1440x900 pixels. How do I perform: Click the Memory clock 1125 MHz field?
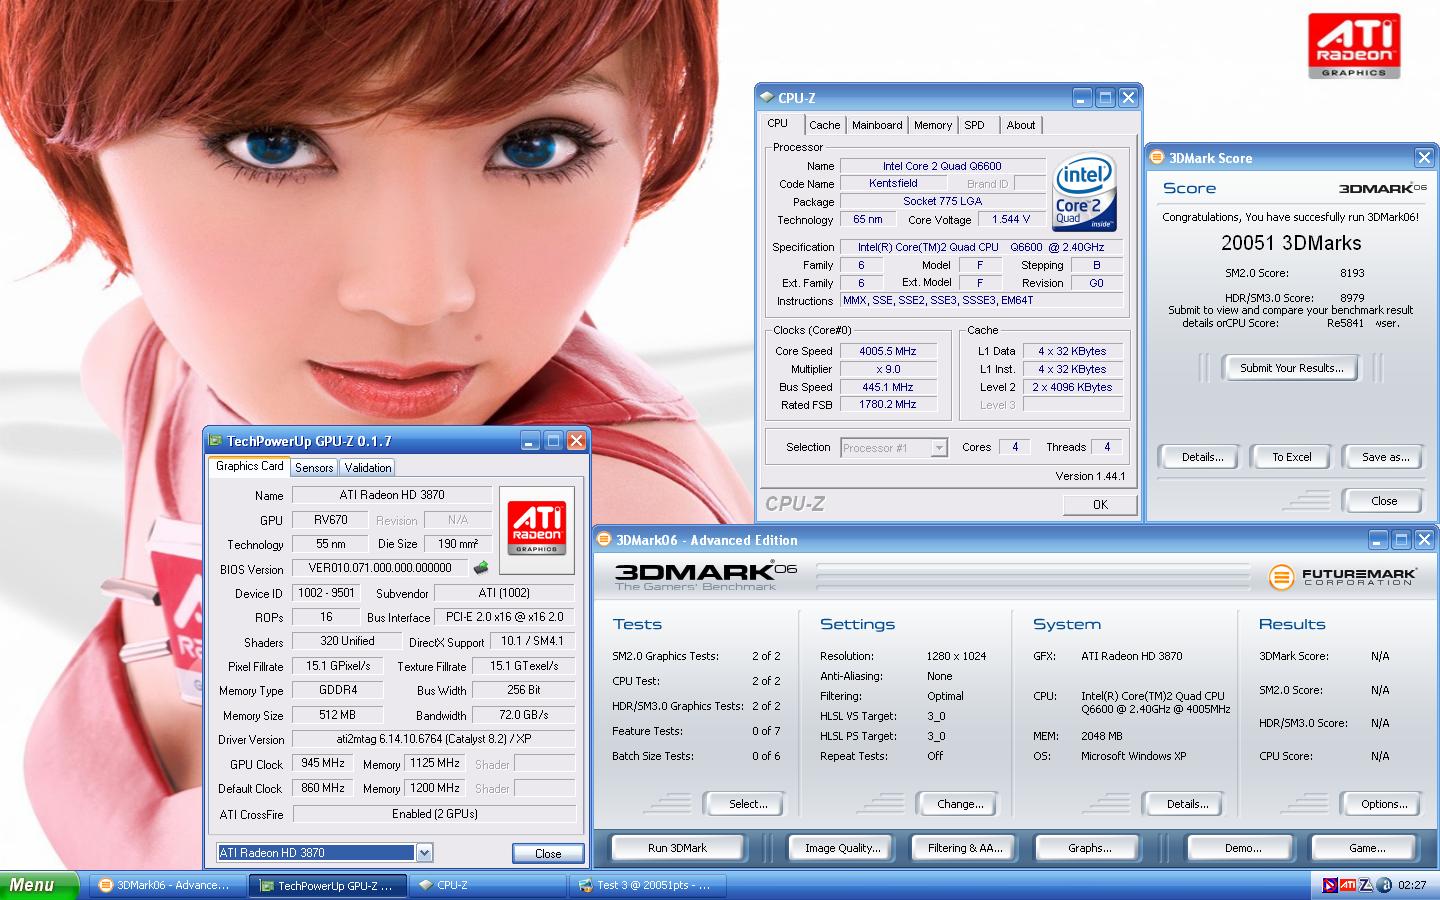[x=435, y=763]
